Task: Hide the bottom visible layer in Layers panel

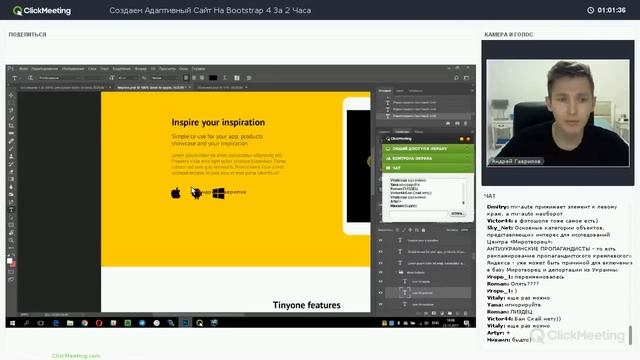Action: (380, 304)
